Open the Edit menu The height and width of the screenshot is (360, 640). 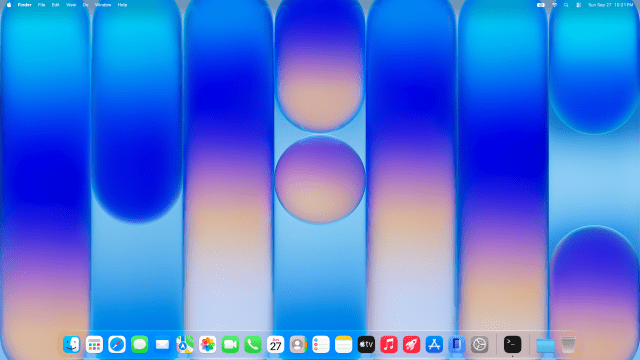coord(56,5)
